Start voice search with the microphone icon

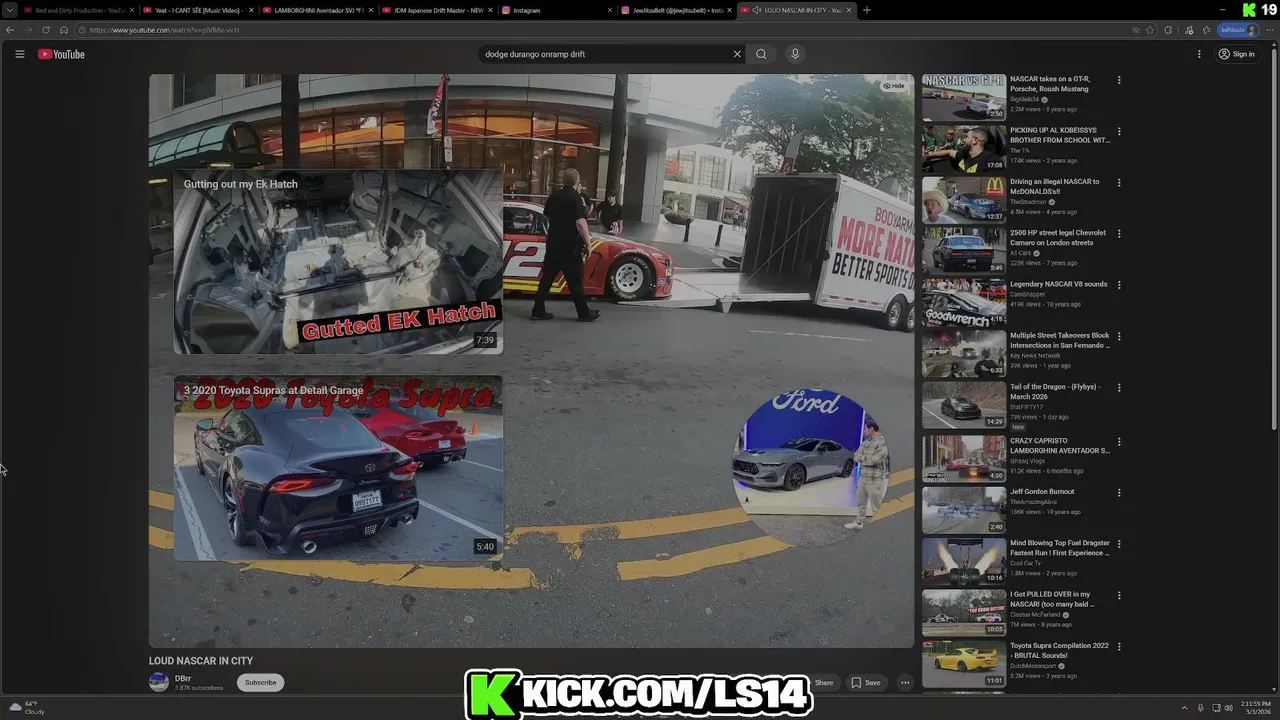795,54
